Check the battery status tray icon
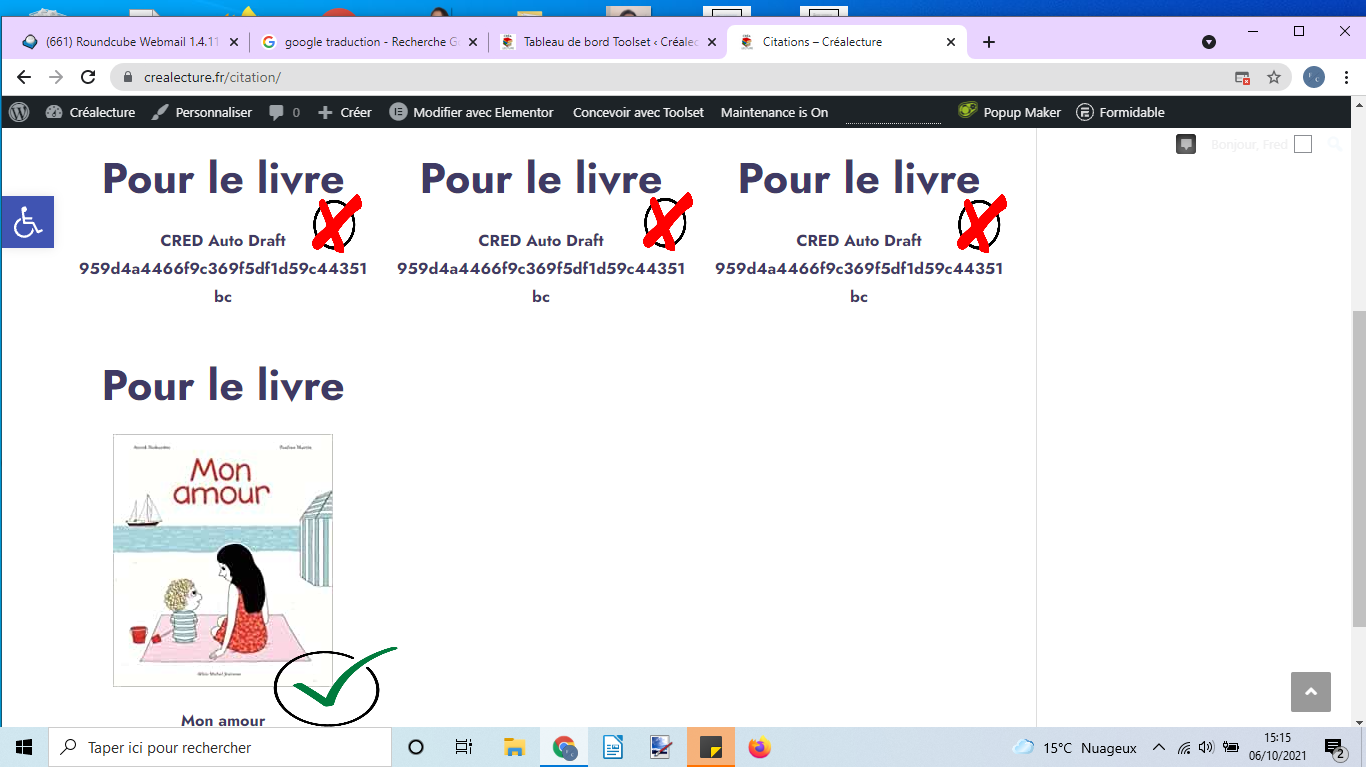This screenshot has width=1366, height=768. [1231, 747]
